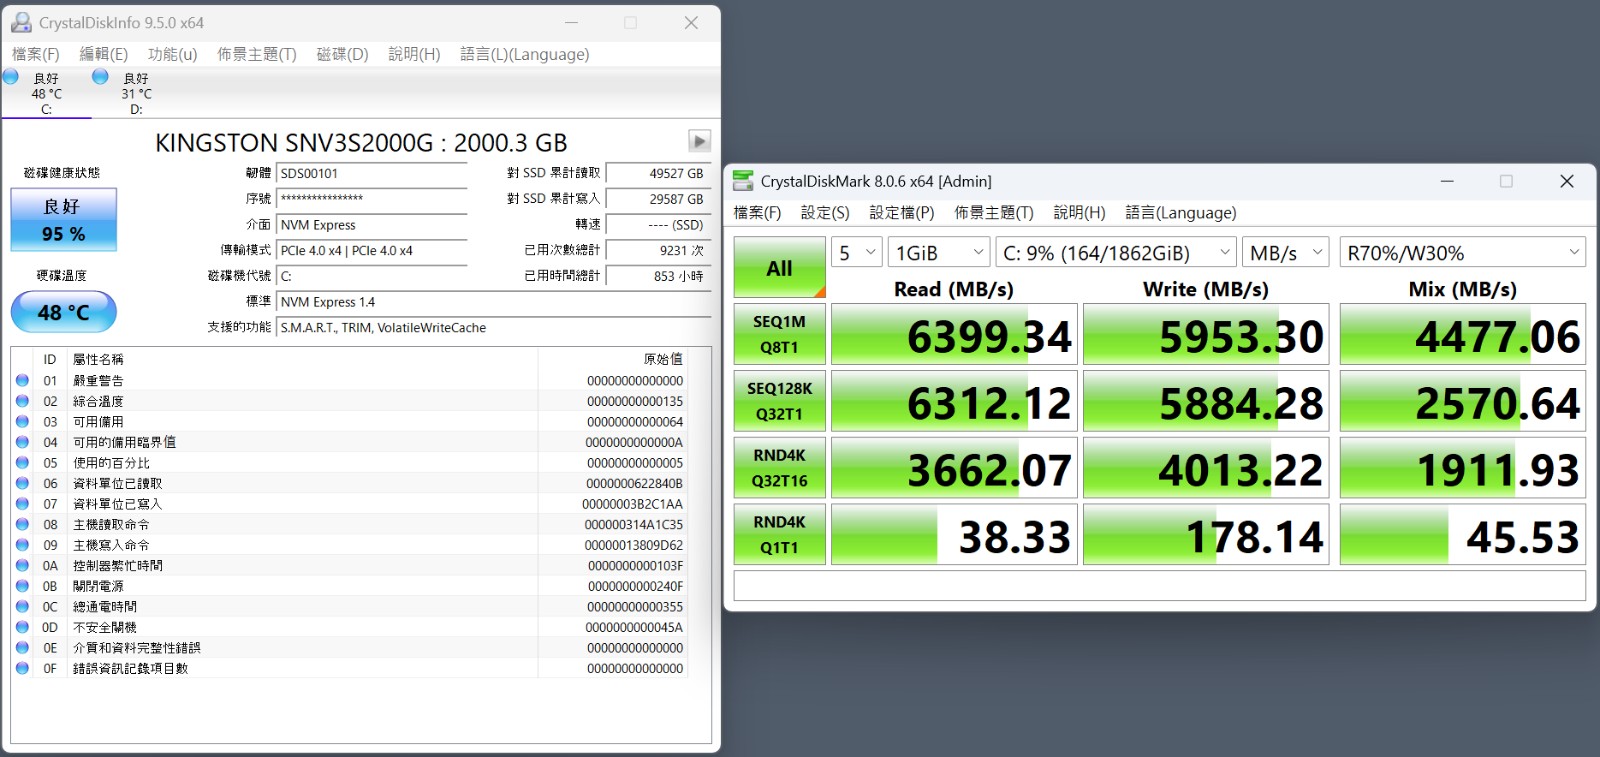Click the CrystalDiskMark app title icon

pyautogui.click(x=743, y=181)
